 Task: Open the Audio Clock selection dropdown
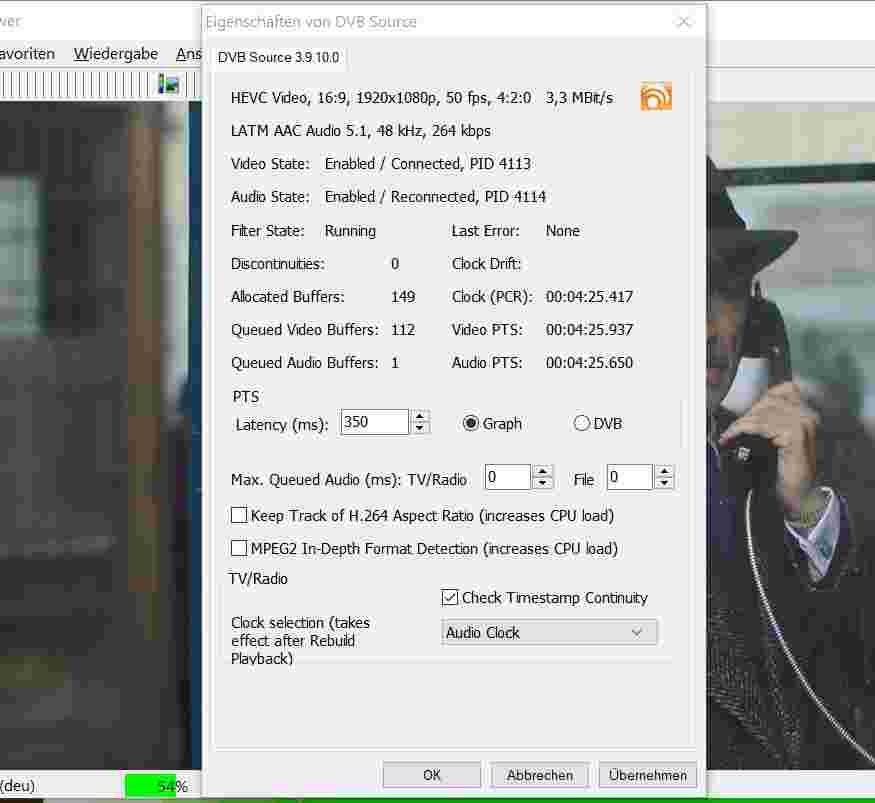pos(549,632)
